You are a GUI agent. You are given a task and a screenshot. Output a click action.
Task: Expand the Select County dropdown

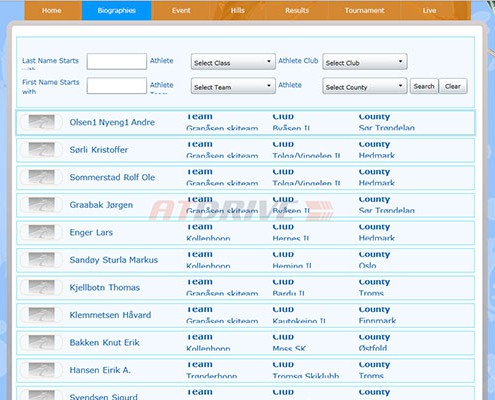click(x=365, y=86)
